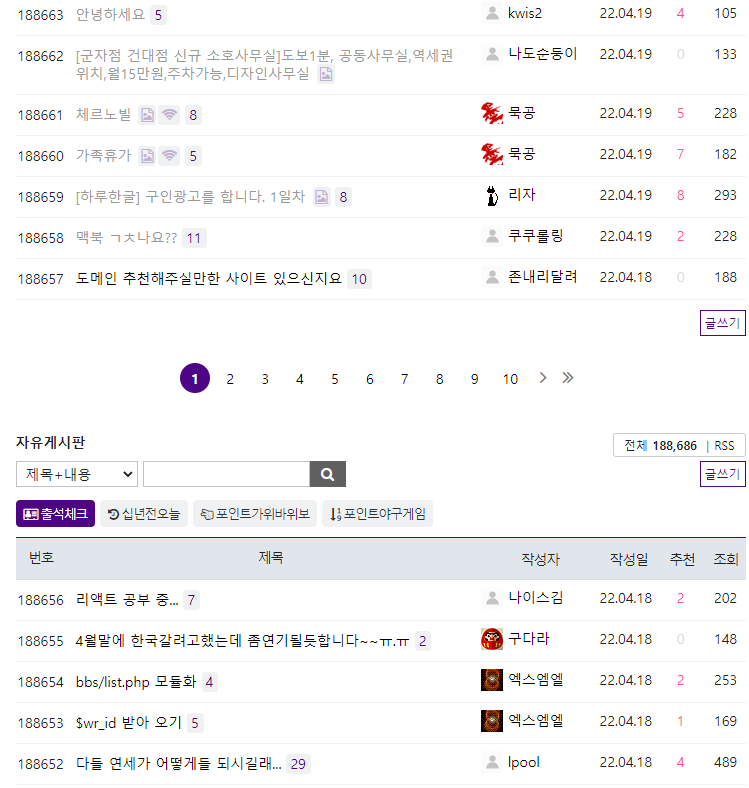Screen dimensions: 749x788
Task: Go to page 4
Action: click(300, 379)
